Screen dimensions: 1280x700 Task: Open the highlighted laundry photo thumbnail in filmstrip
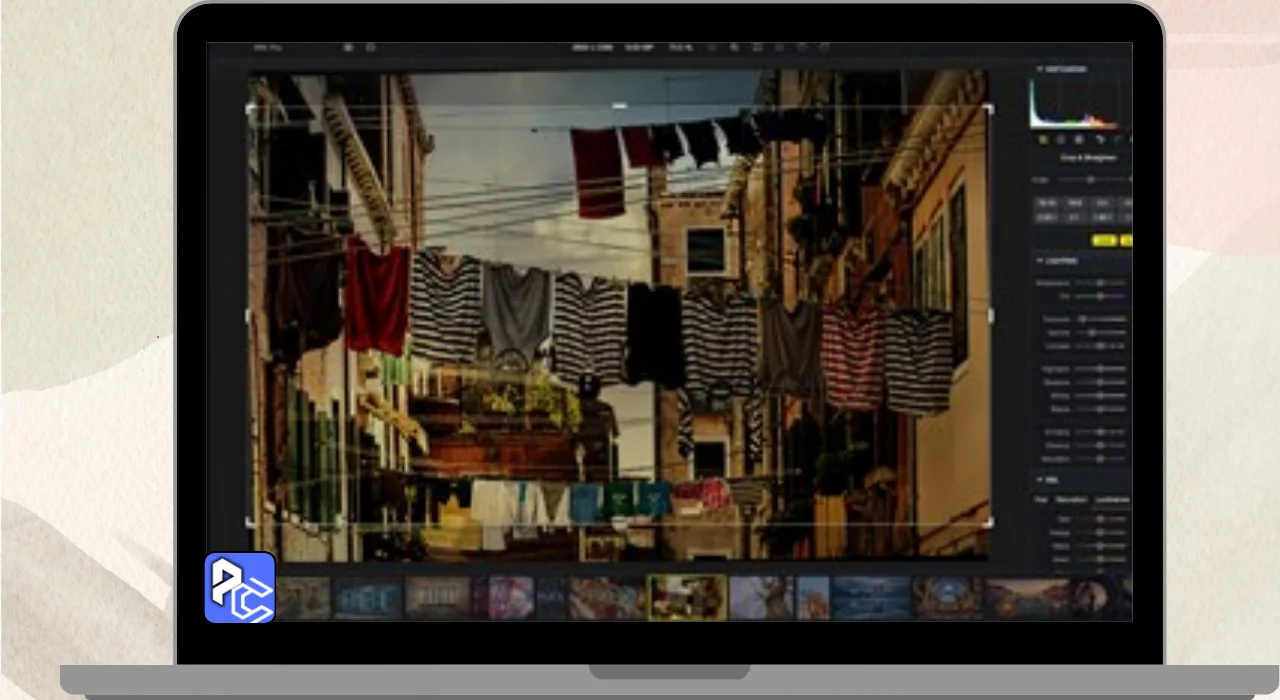pyautogui.click(x=687, y=597)
